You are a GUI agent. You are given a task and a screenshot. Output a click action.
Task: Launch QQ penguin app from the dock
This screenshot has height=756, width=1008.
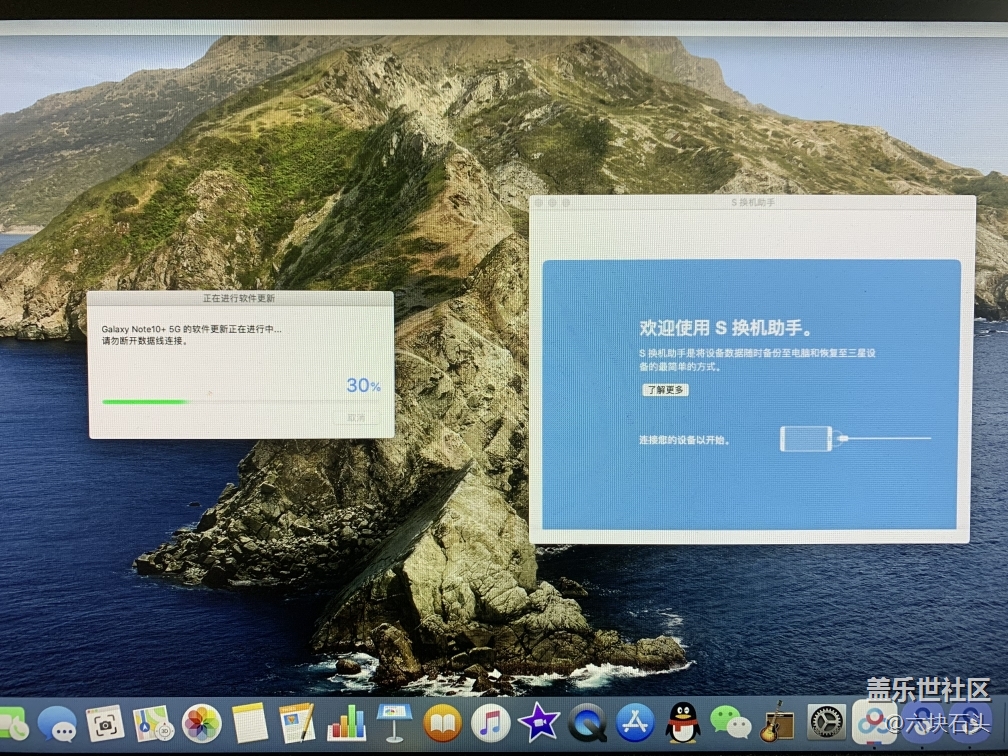click(683, 723)
